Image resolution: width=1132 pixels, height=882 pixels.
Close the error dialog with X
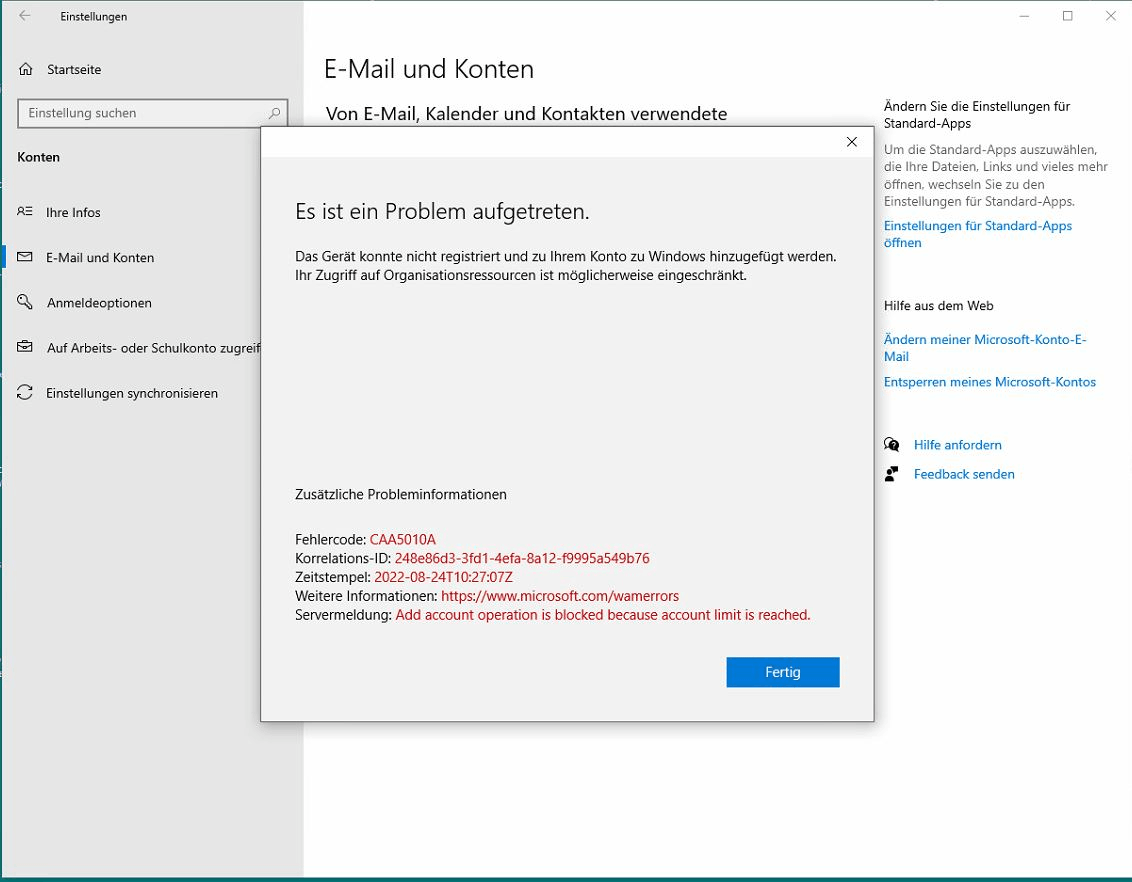coord(852,141)
